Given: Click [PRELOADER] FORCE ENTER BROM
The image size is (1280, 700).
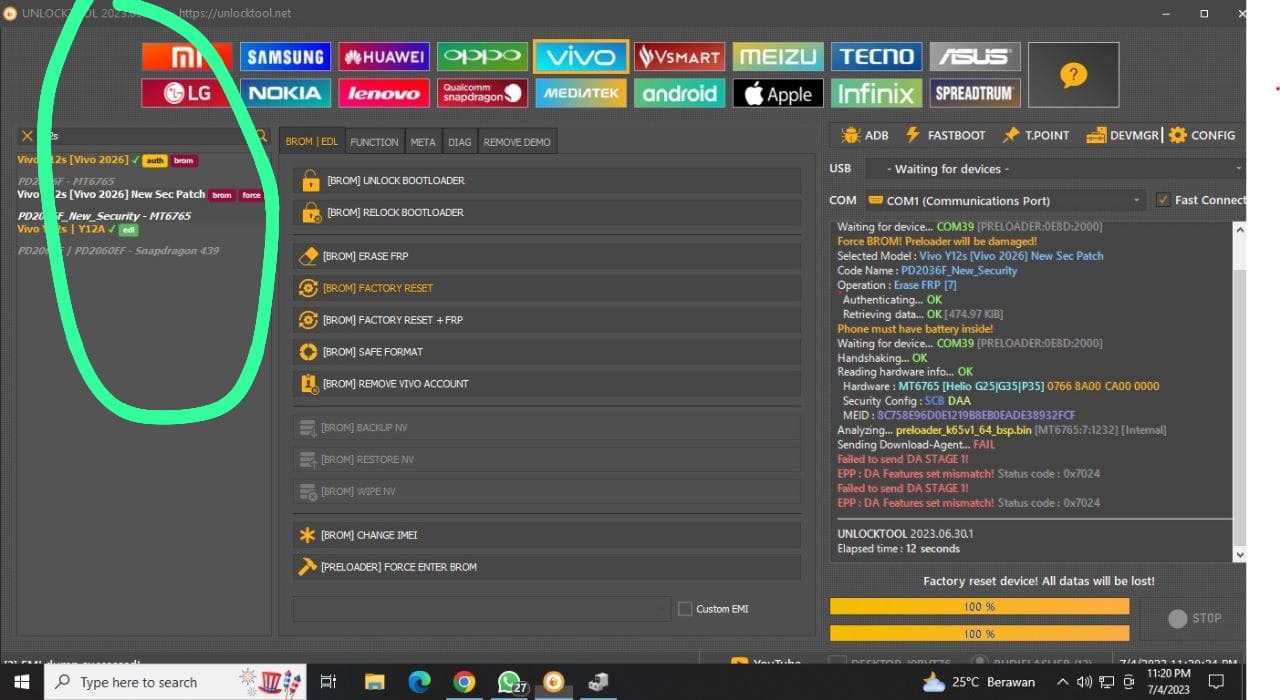Looking at the screenshot, I should 547,567.
